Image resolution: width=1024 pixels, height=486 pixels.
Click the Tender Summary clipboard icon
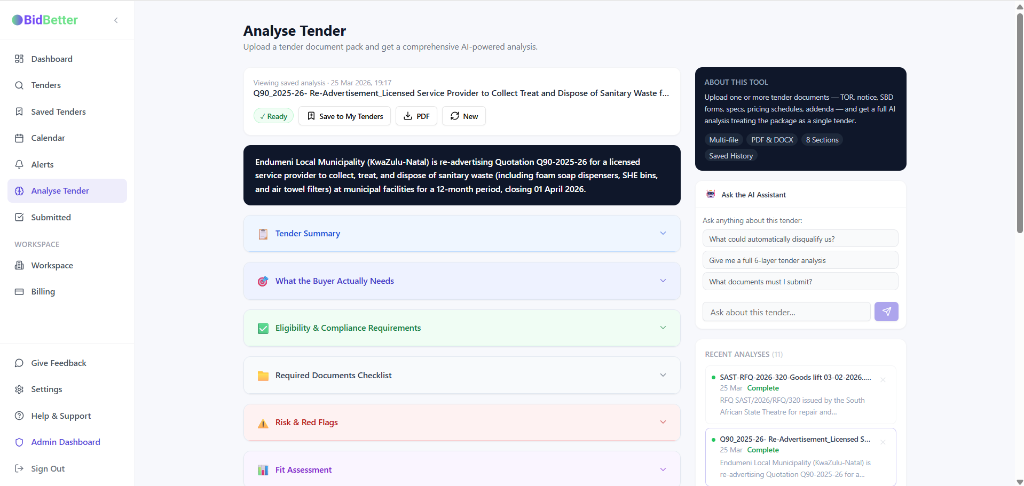point(263,234)
